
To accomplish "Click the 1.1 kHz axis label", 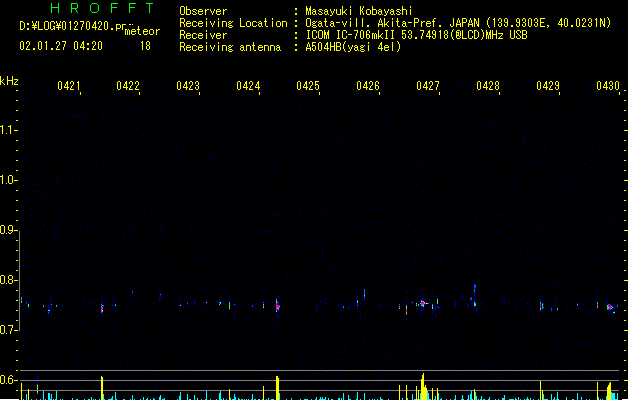I will pos(7,130).
